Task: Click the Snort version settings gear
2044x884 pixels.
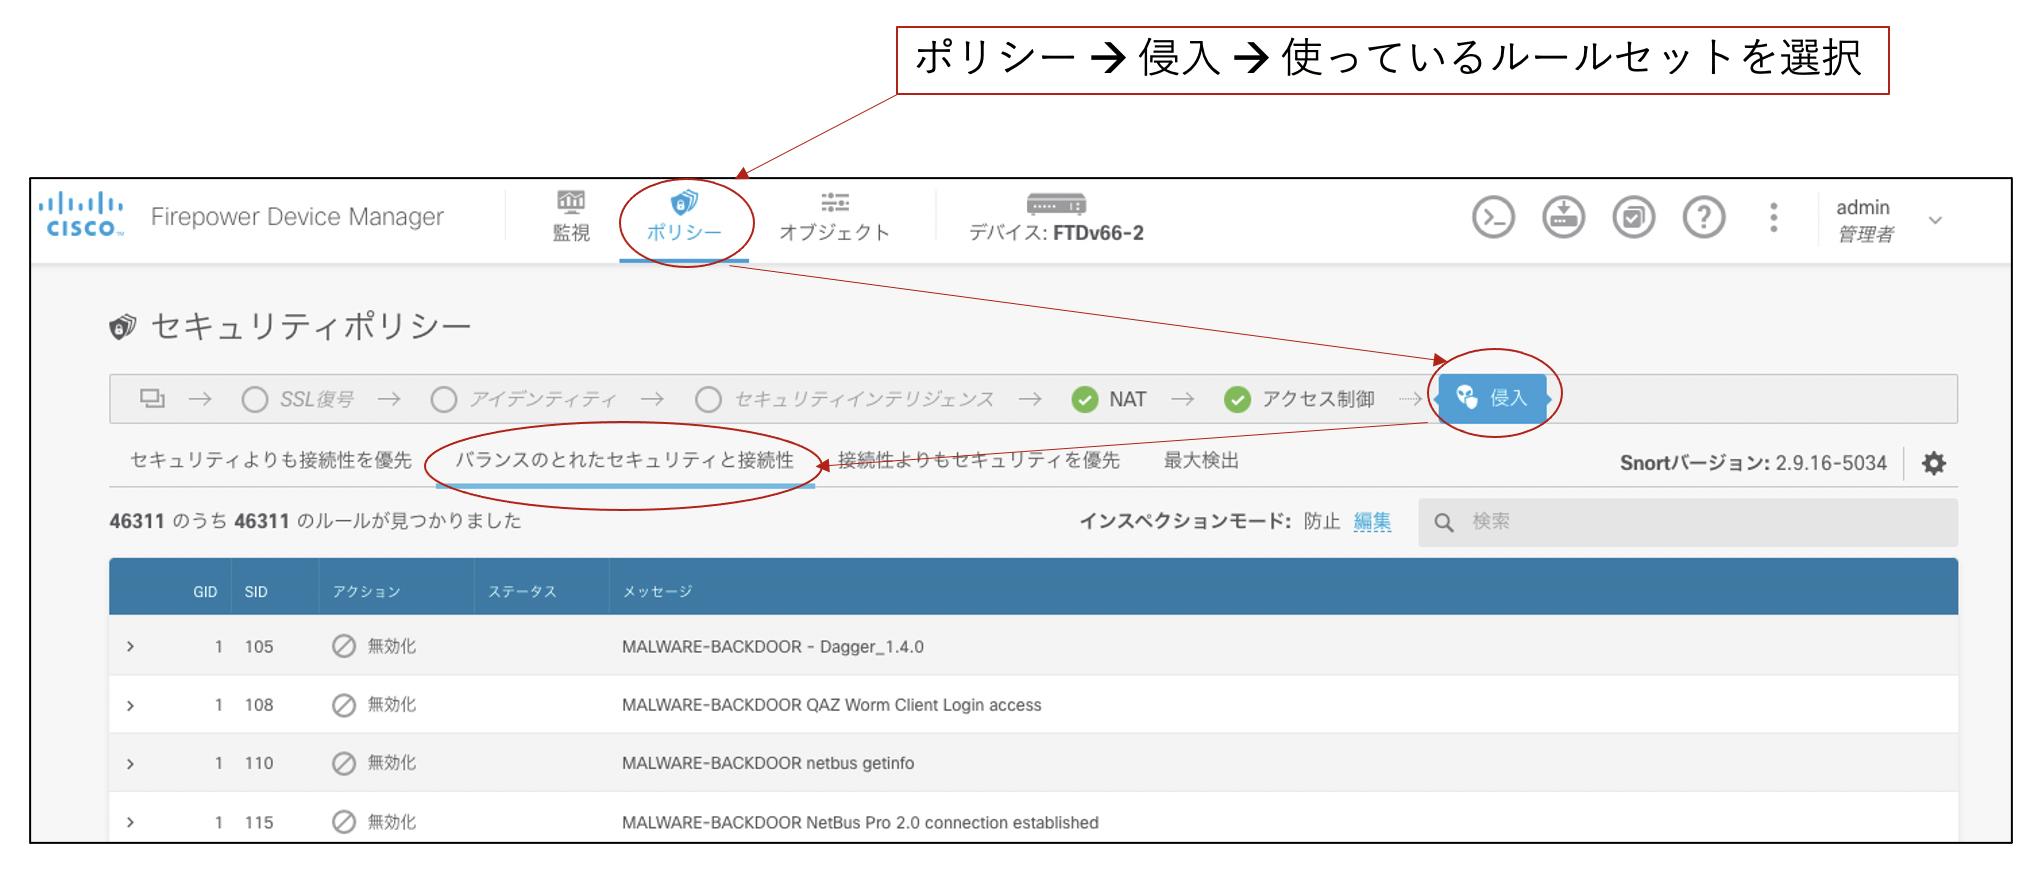Action: pos(1934,463)
